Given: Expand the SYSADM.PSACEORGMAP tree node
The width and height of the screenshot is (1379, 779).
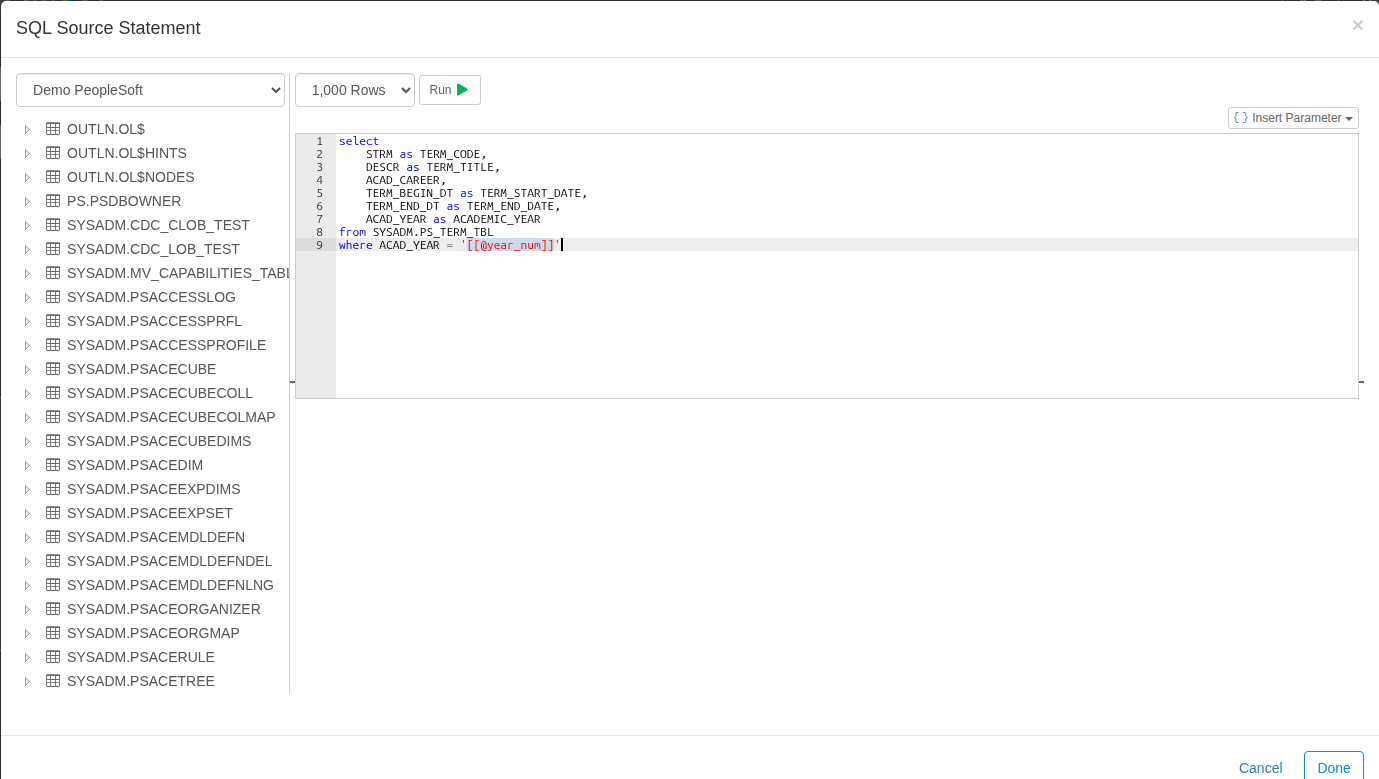Looking at the screenshot, I should tap(27, 633).
